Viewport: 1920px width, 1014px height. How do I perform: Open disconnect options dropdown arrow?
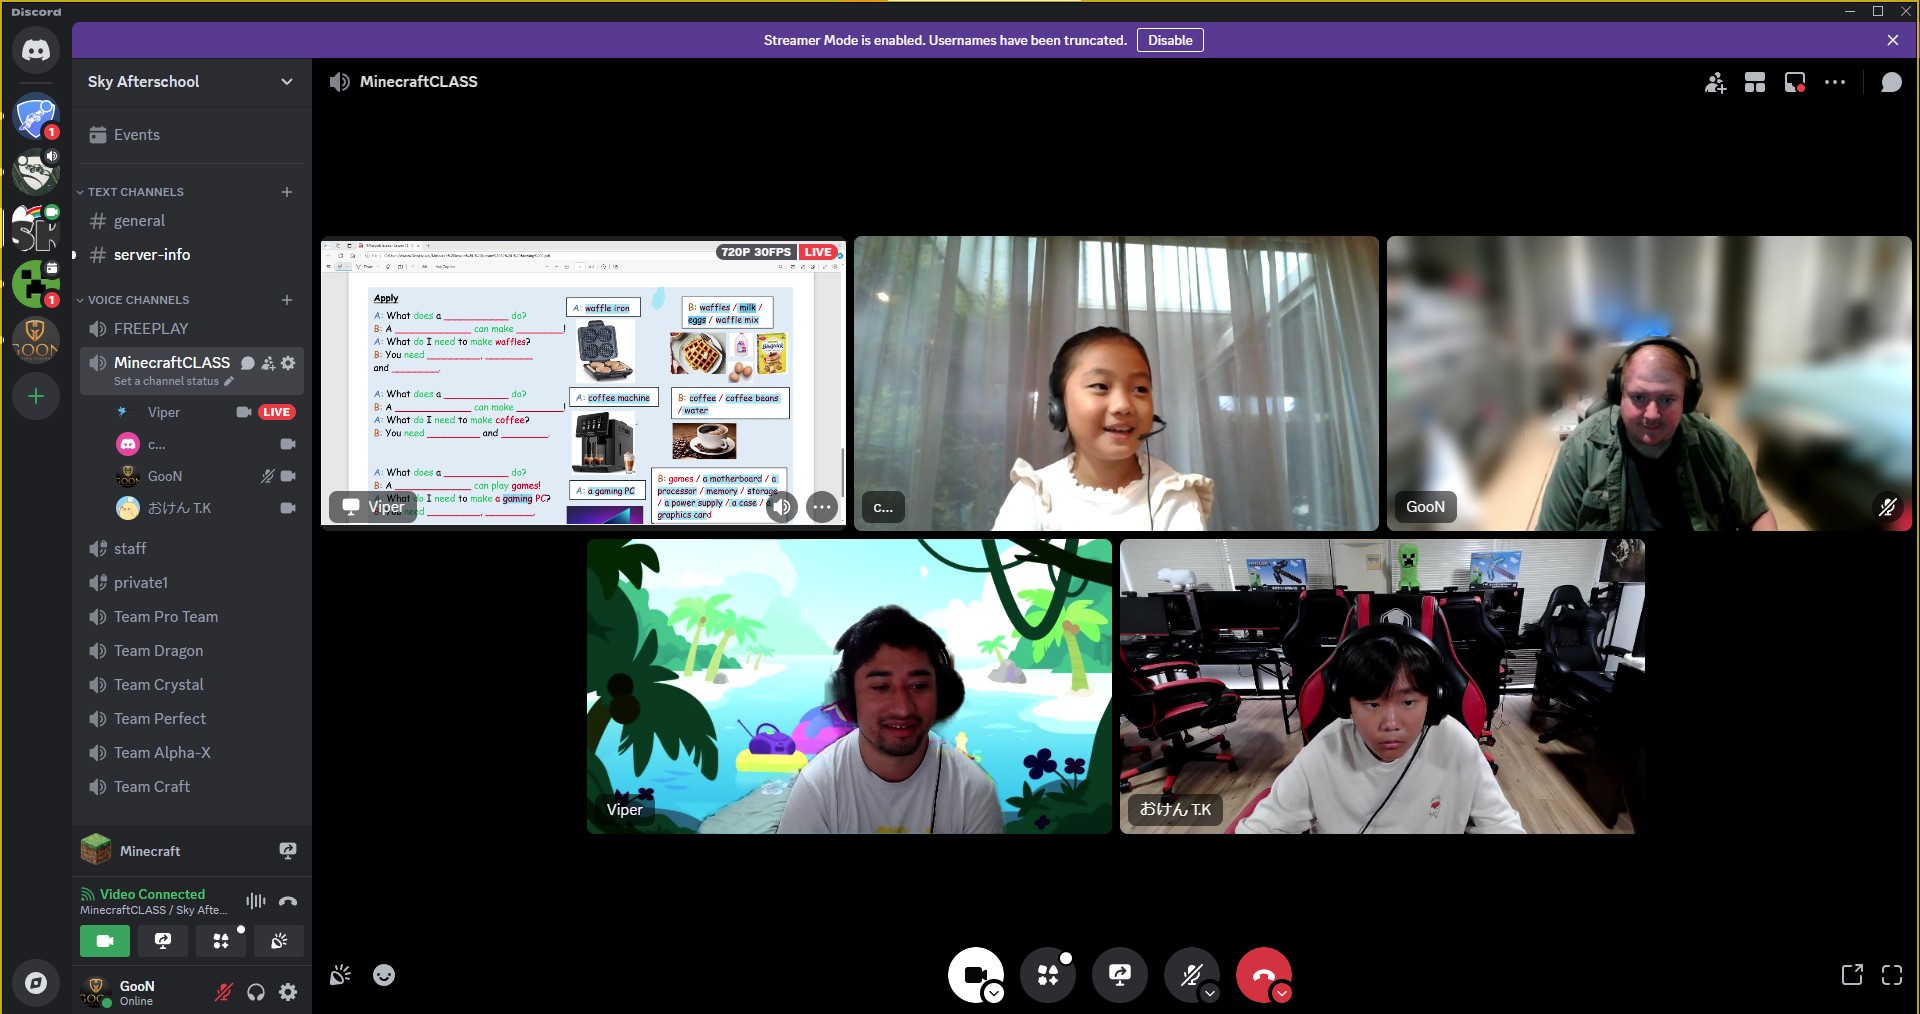point(1282,993)
